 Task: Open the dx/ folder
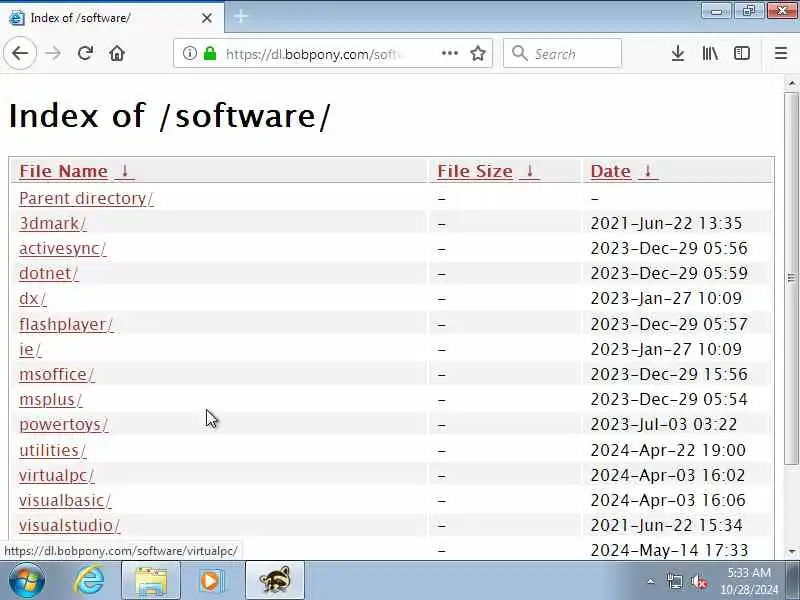coord(33,298)
